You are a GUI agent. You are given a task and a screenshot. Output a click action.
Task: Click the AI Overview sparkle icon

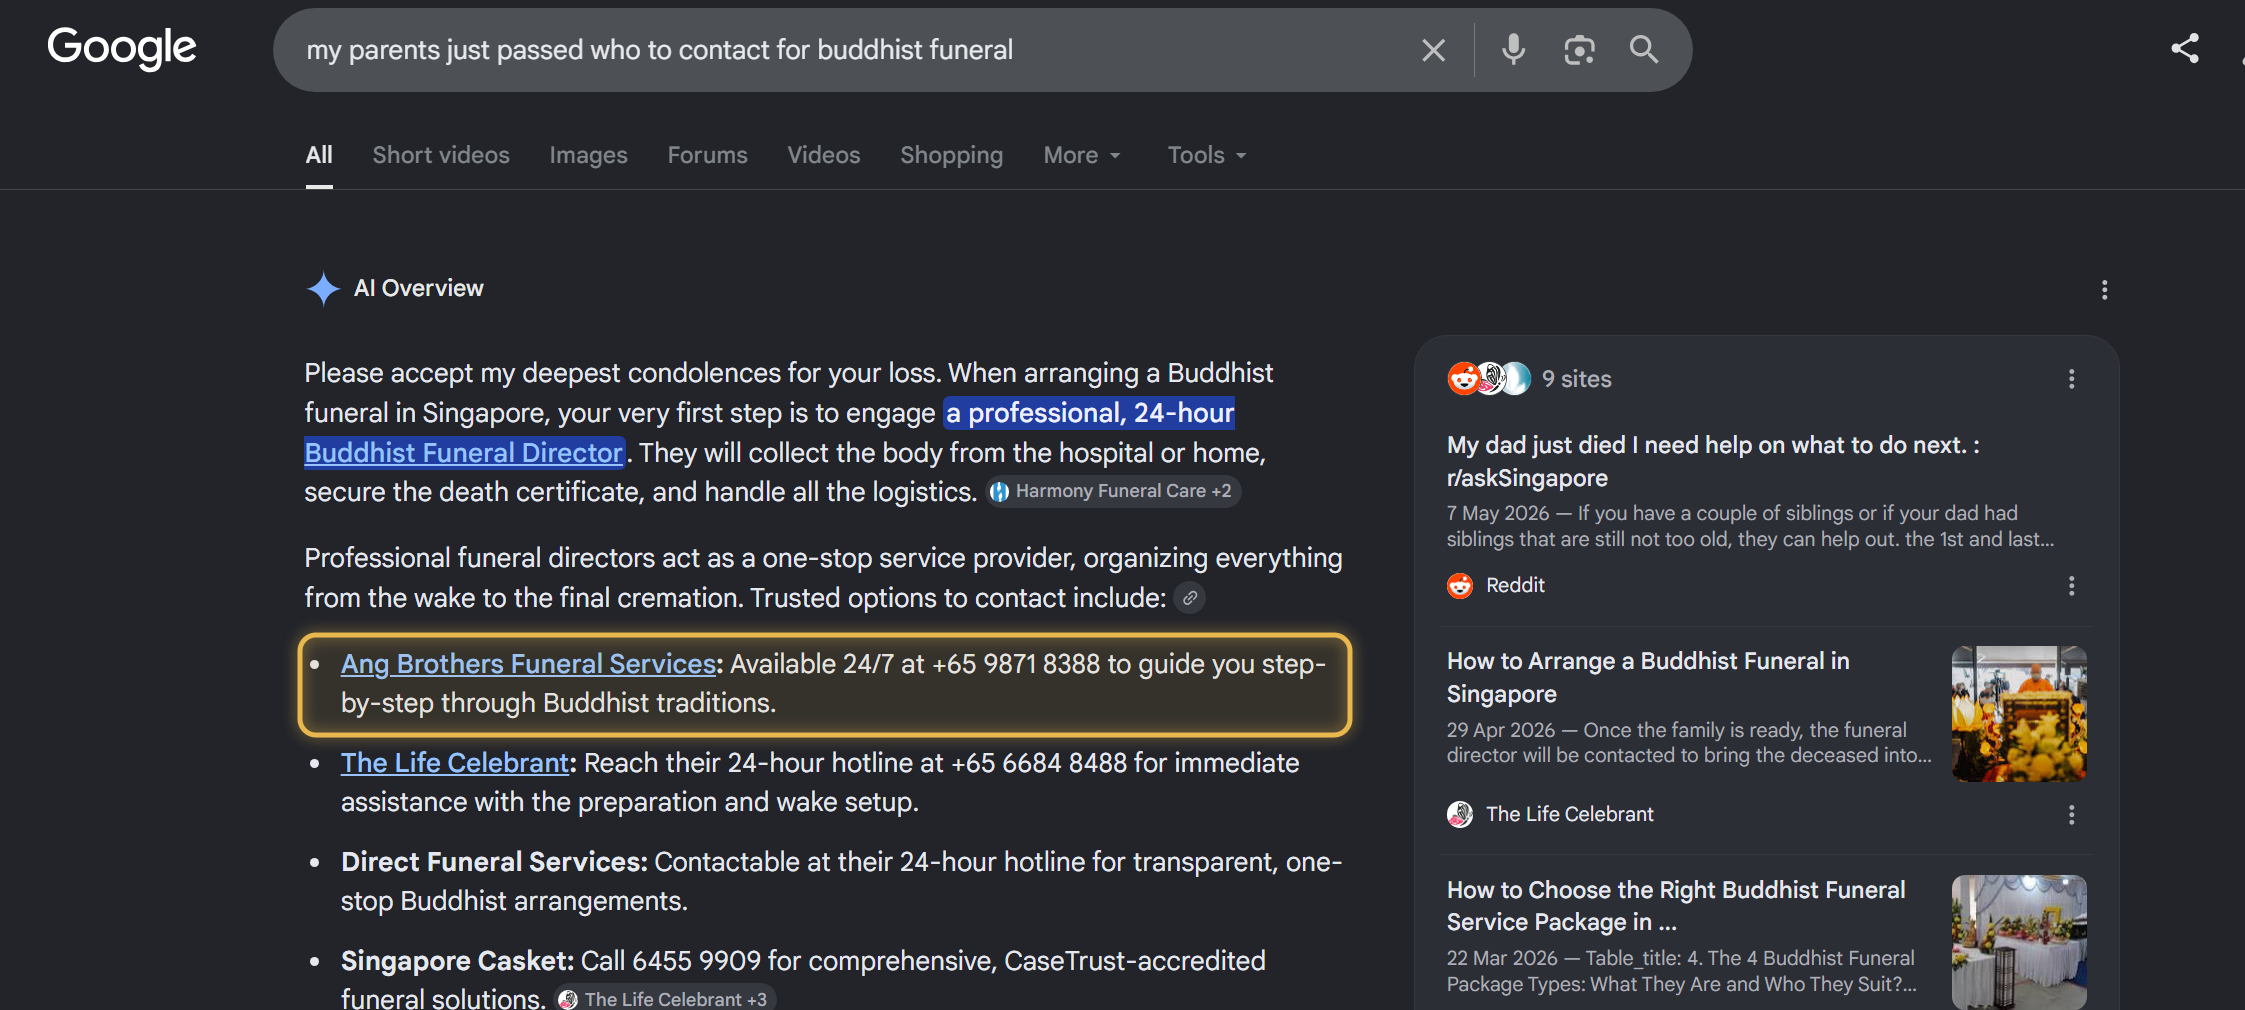click(323, 289)
